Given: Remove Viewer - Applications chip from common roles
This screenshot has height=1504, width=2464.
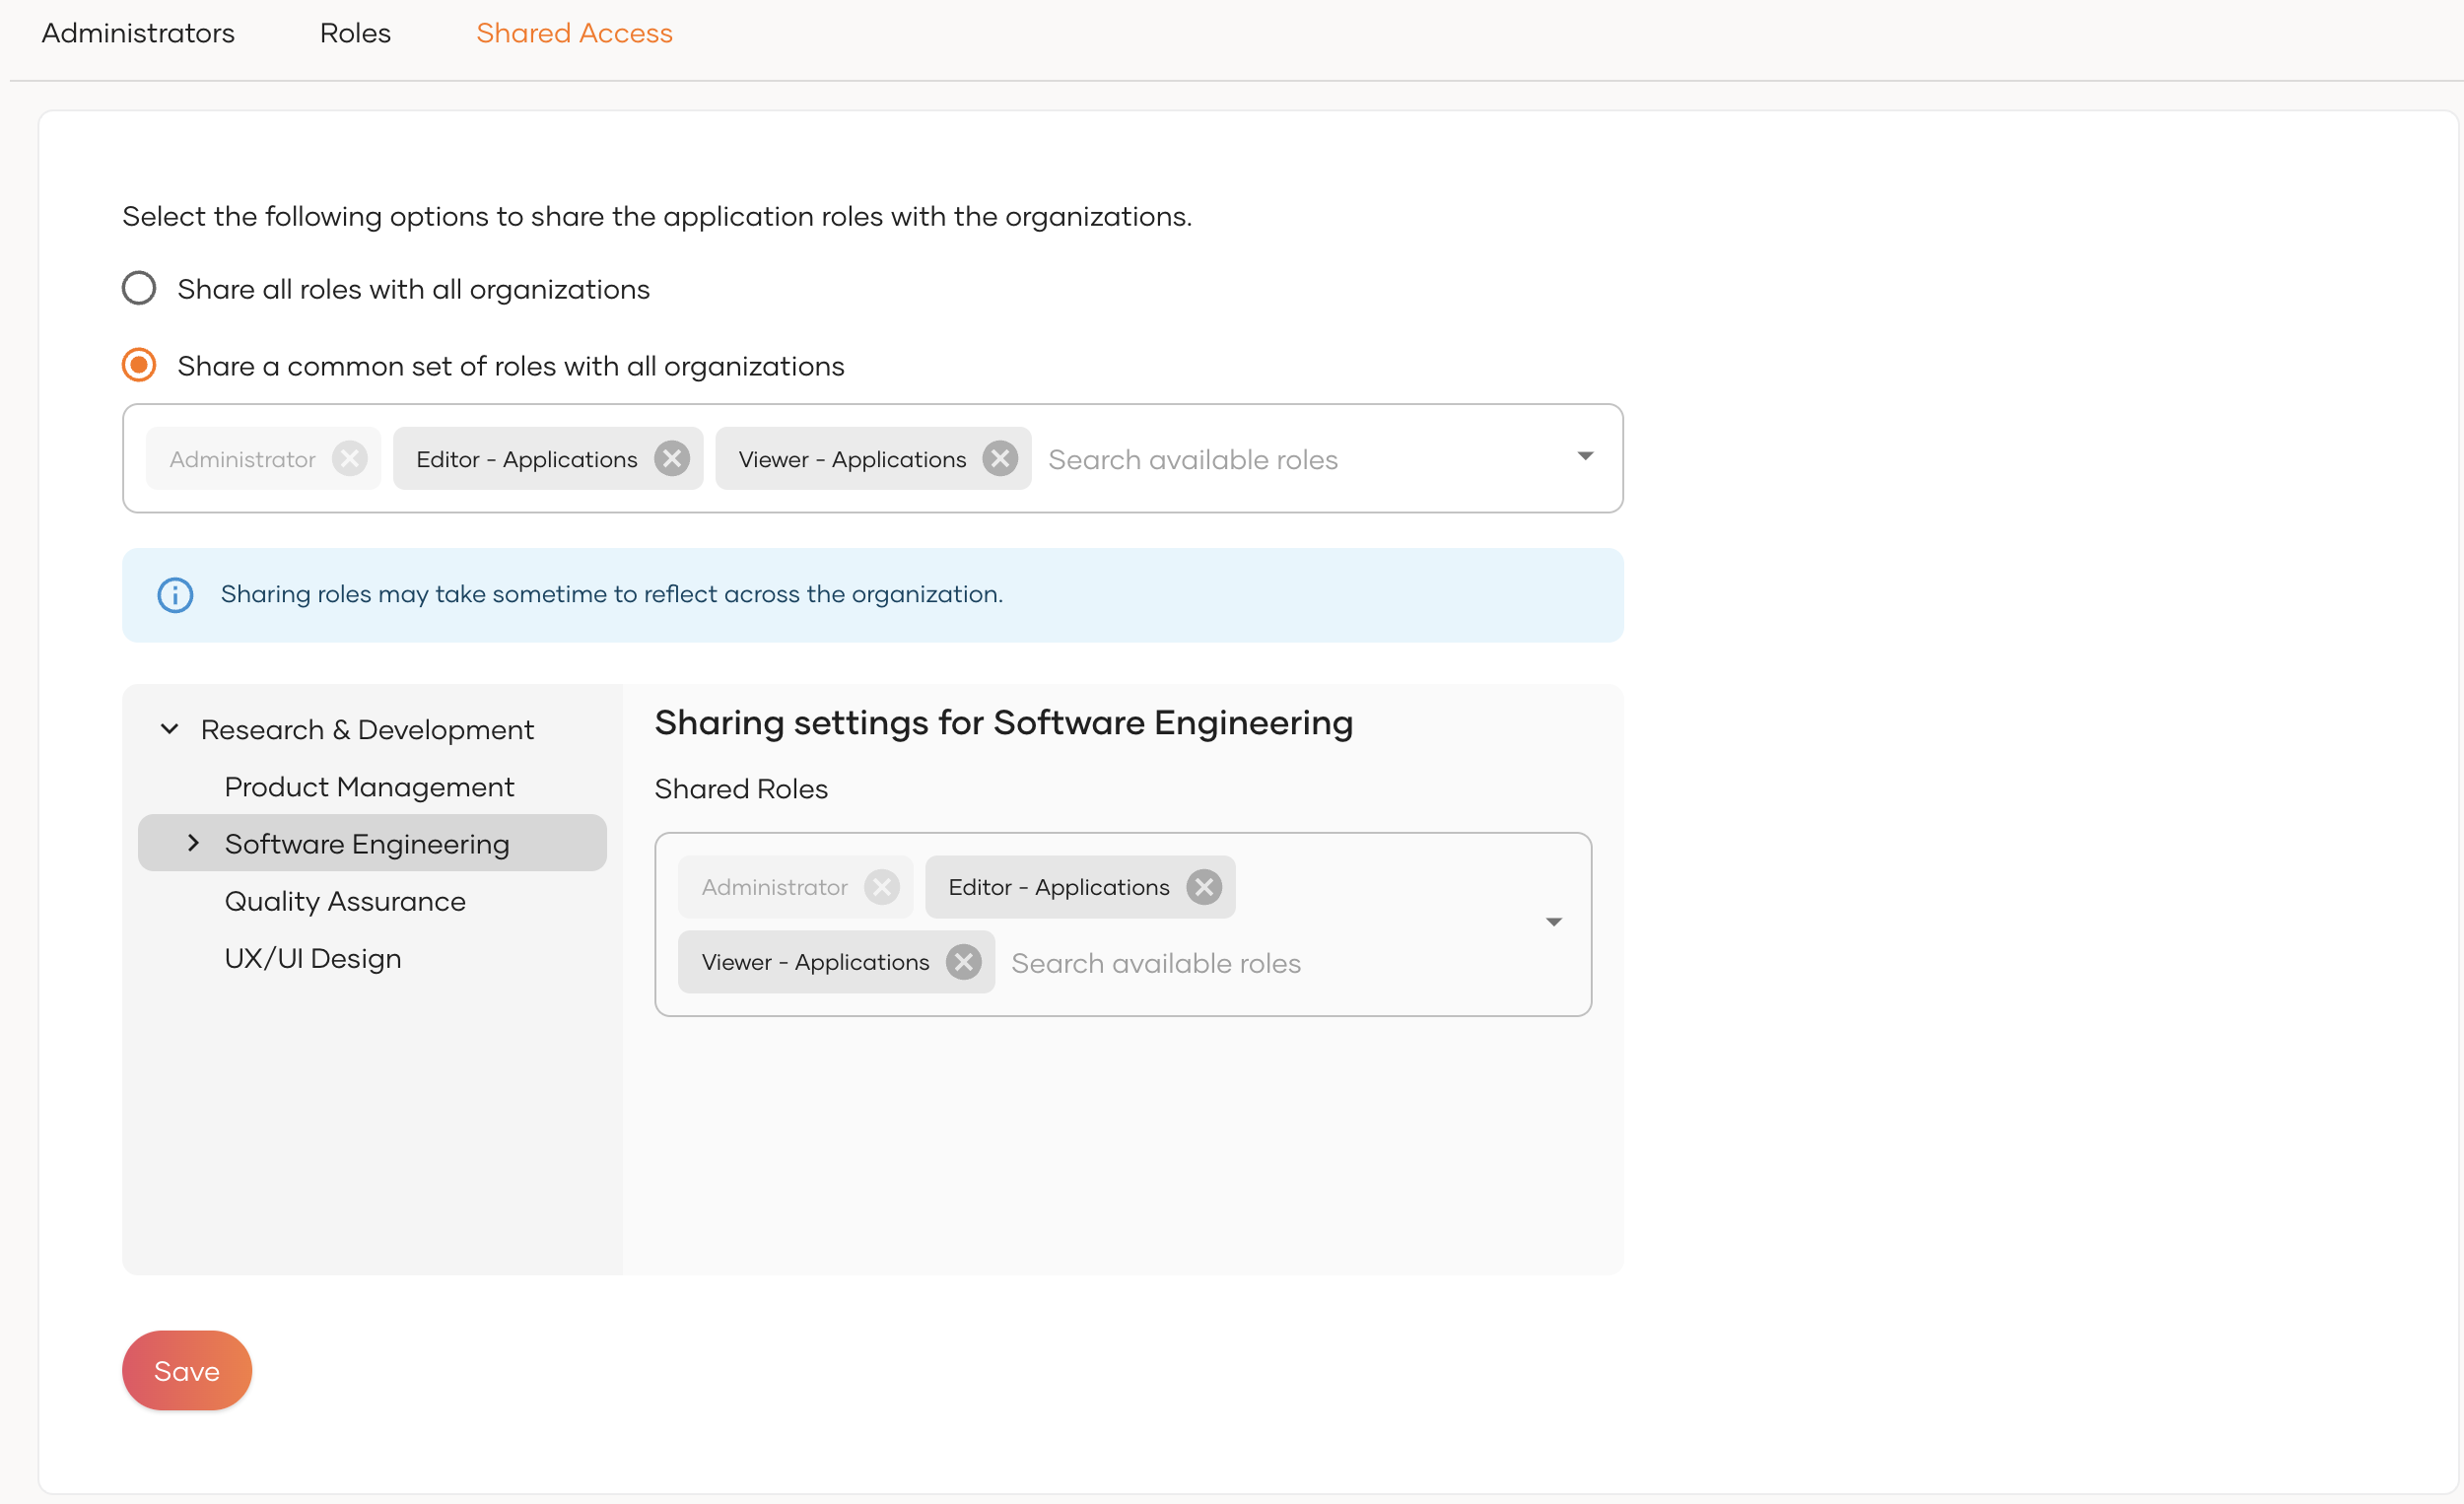Looking at the screenshot, I should point(999,459).
